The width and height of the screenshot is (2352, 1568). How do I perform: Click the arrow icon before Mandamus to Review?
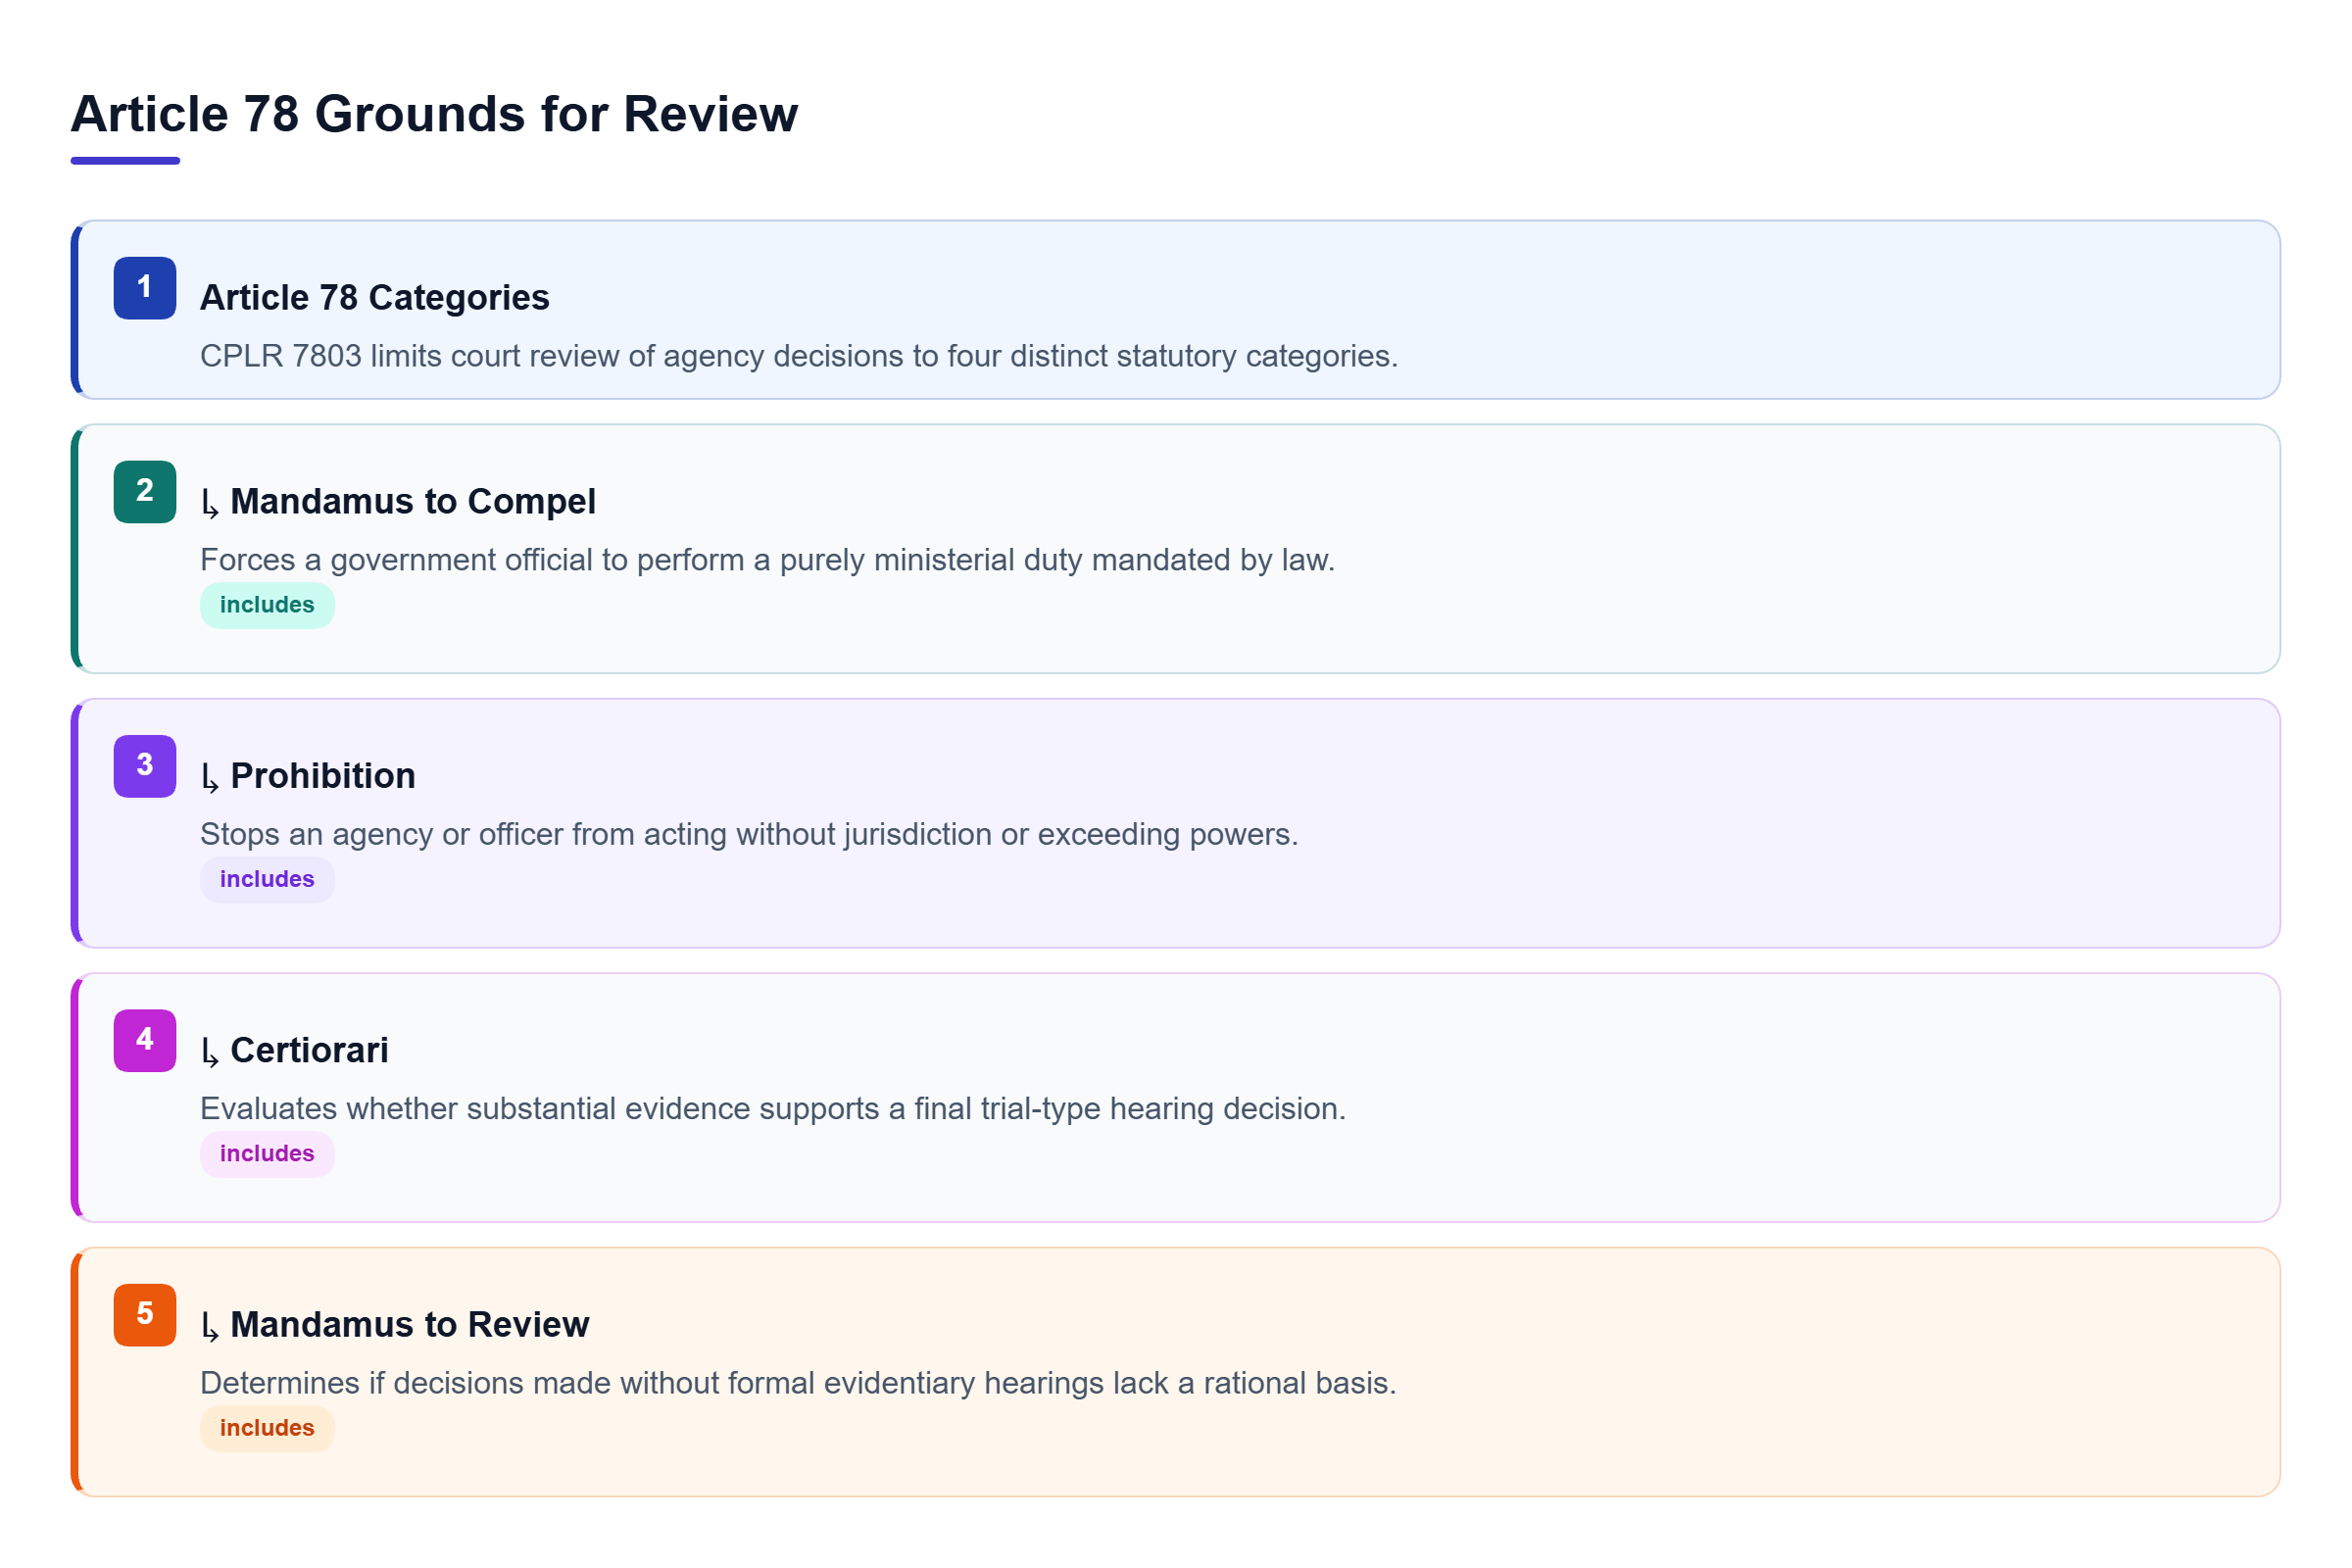tap(210, 1326)
